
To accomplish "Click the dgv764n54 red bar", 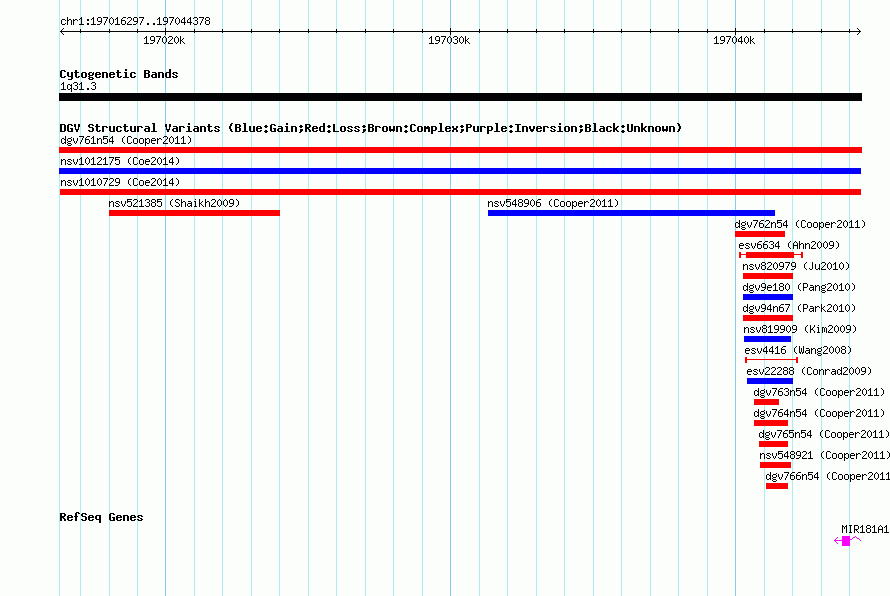I will coord(771,423).
